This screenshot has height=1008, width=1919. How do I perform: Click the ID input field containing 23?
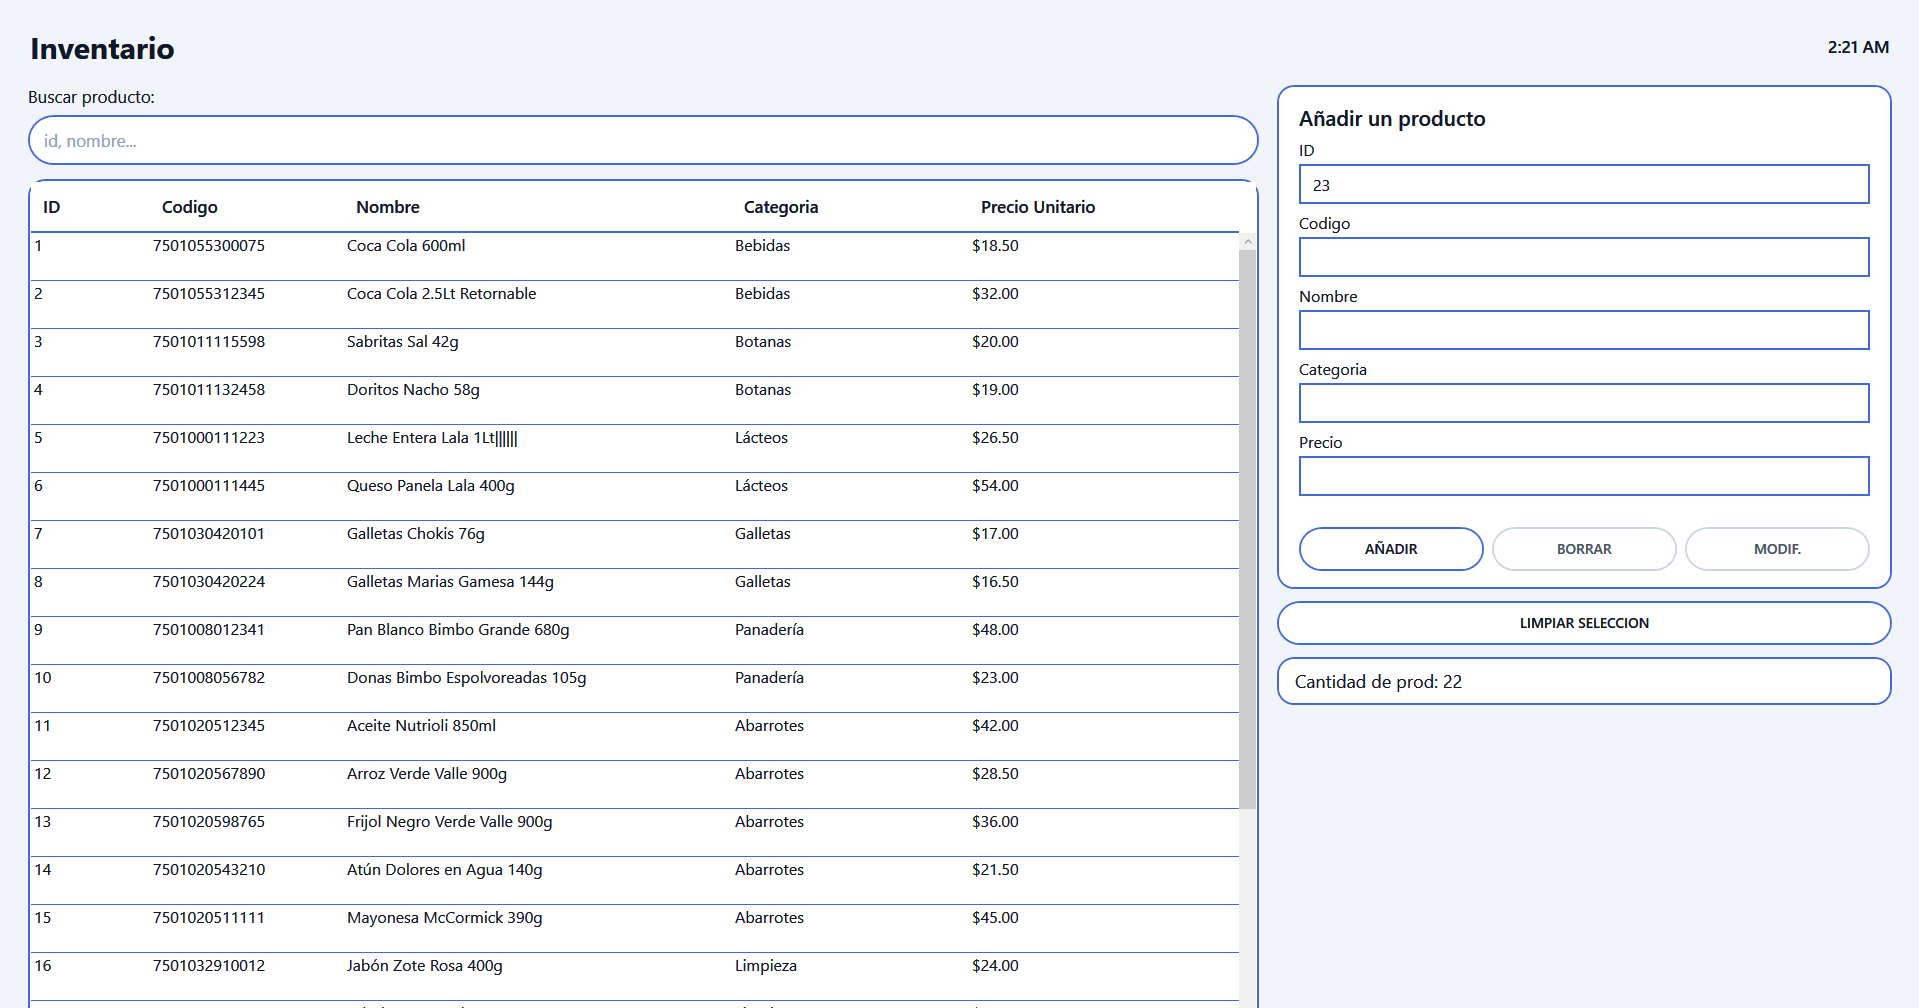(1584, 184)
